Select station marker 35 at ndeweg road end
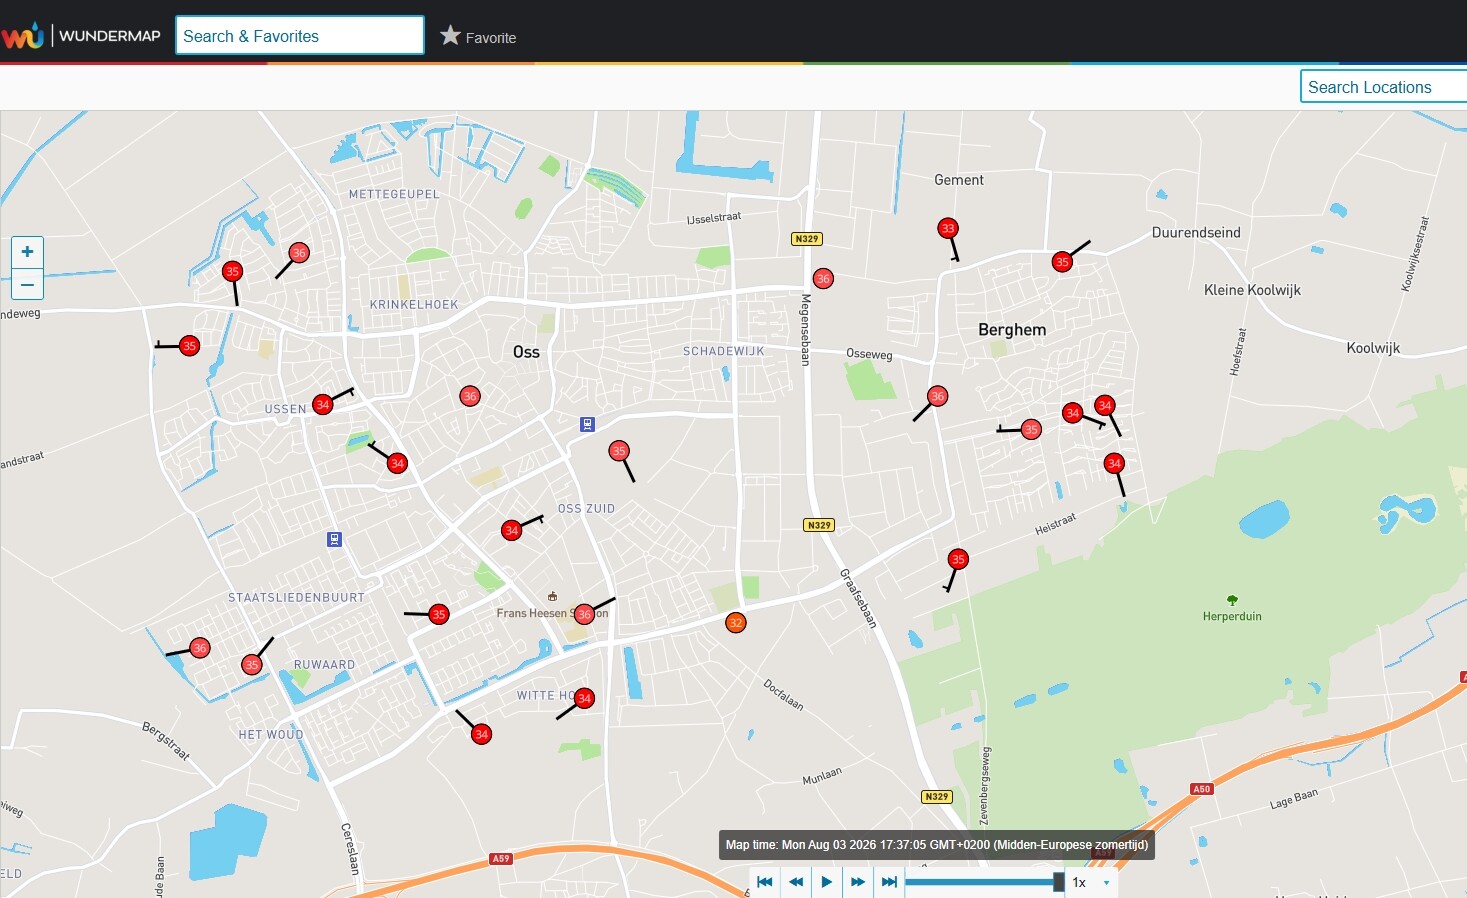 tap(189, 346)
